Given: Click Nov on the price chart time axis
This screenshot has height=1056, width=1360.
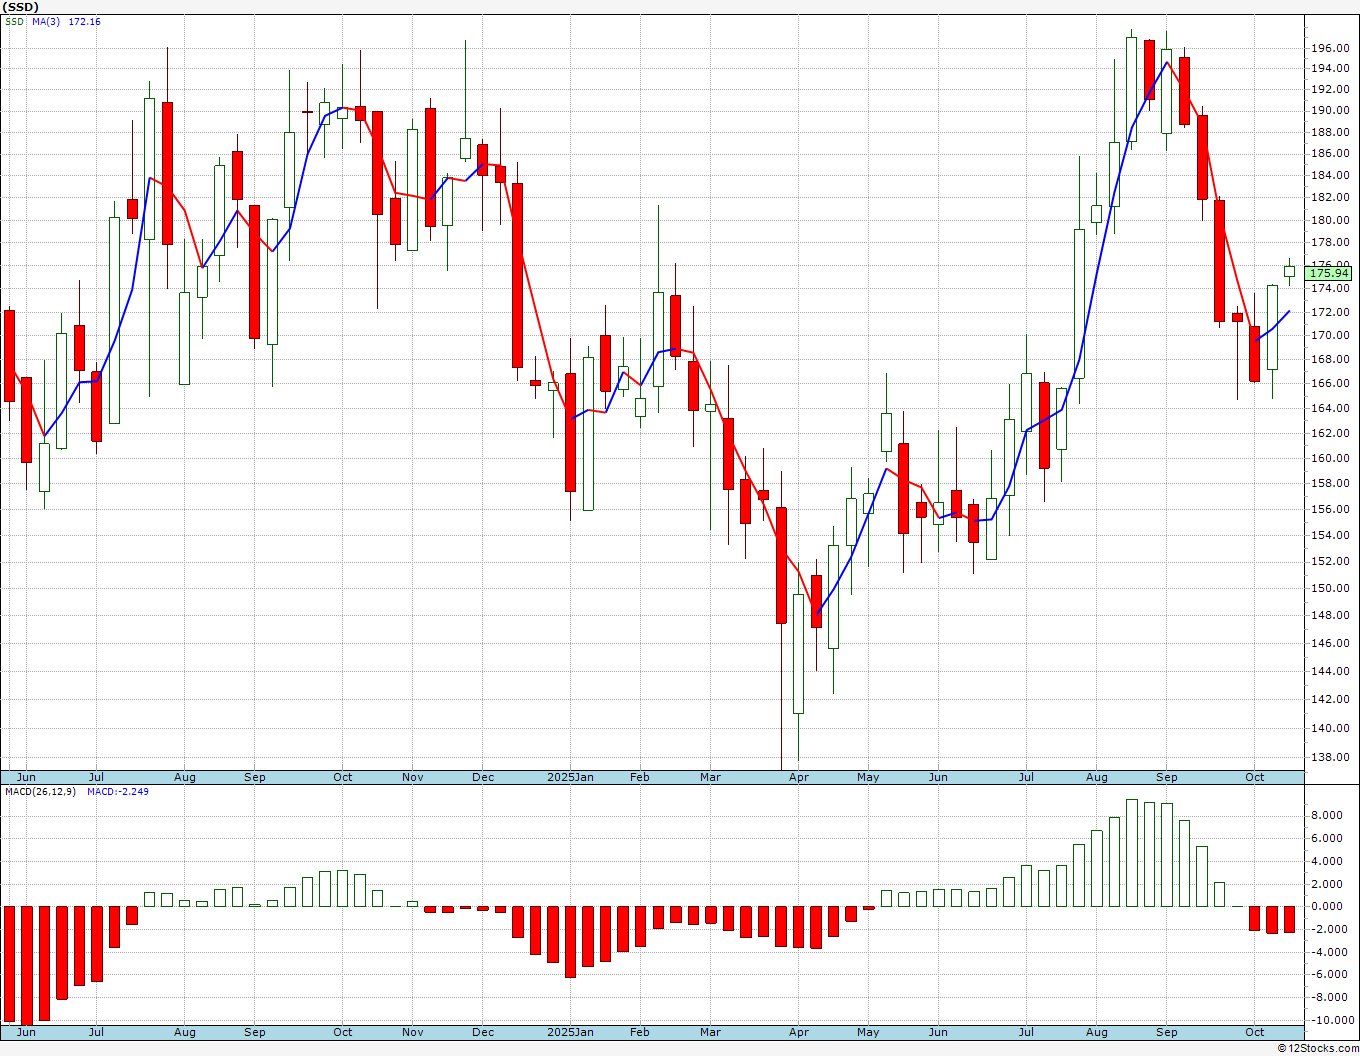Looking at the screenshot, I should [413, 777].
